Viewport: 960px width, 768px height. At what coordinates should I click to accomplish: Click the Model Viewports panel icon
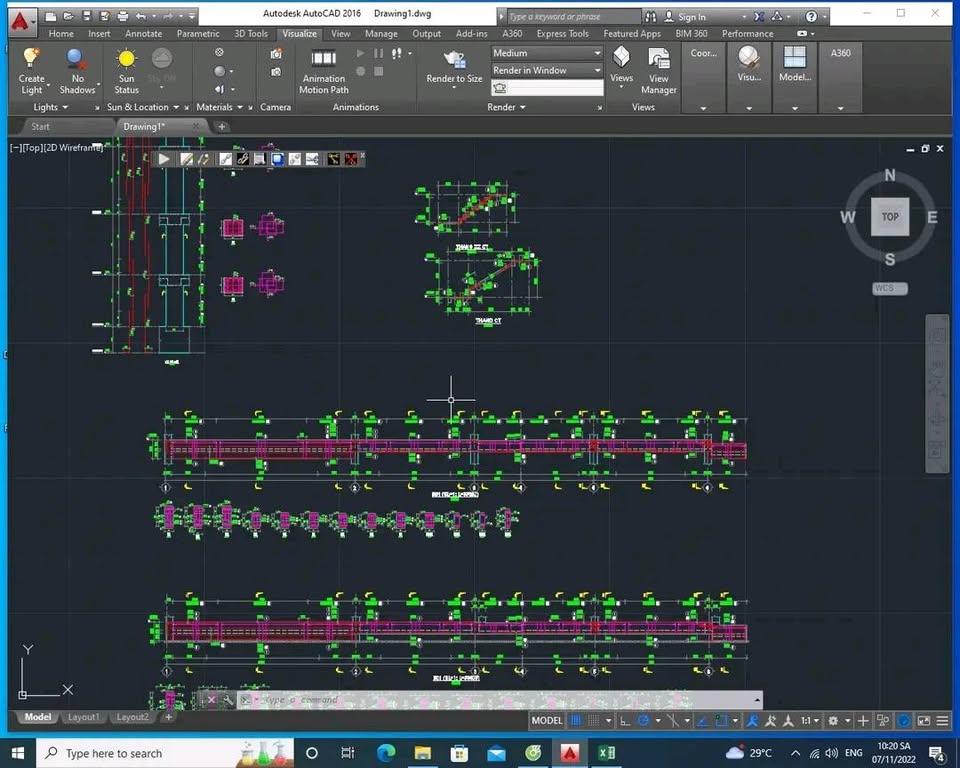click(795, 57)
